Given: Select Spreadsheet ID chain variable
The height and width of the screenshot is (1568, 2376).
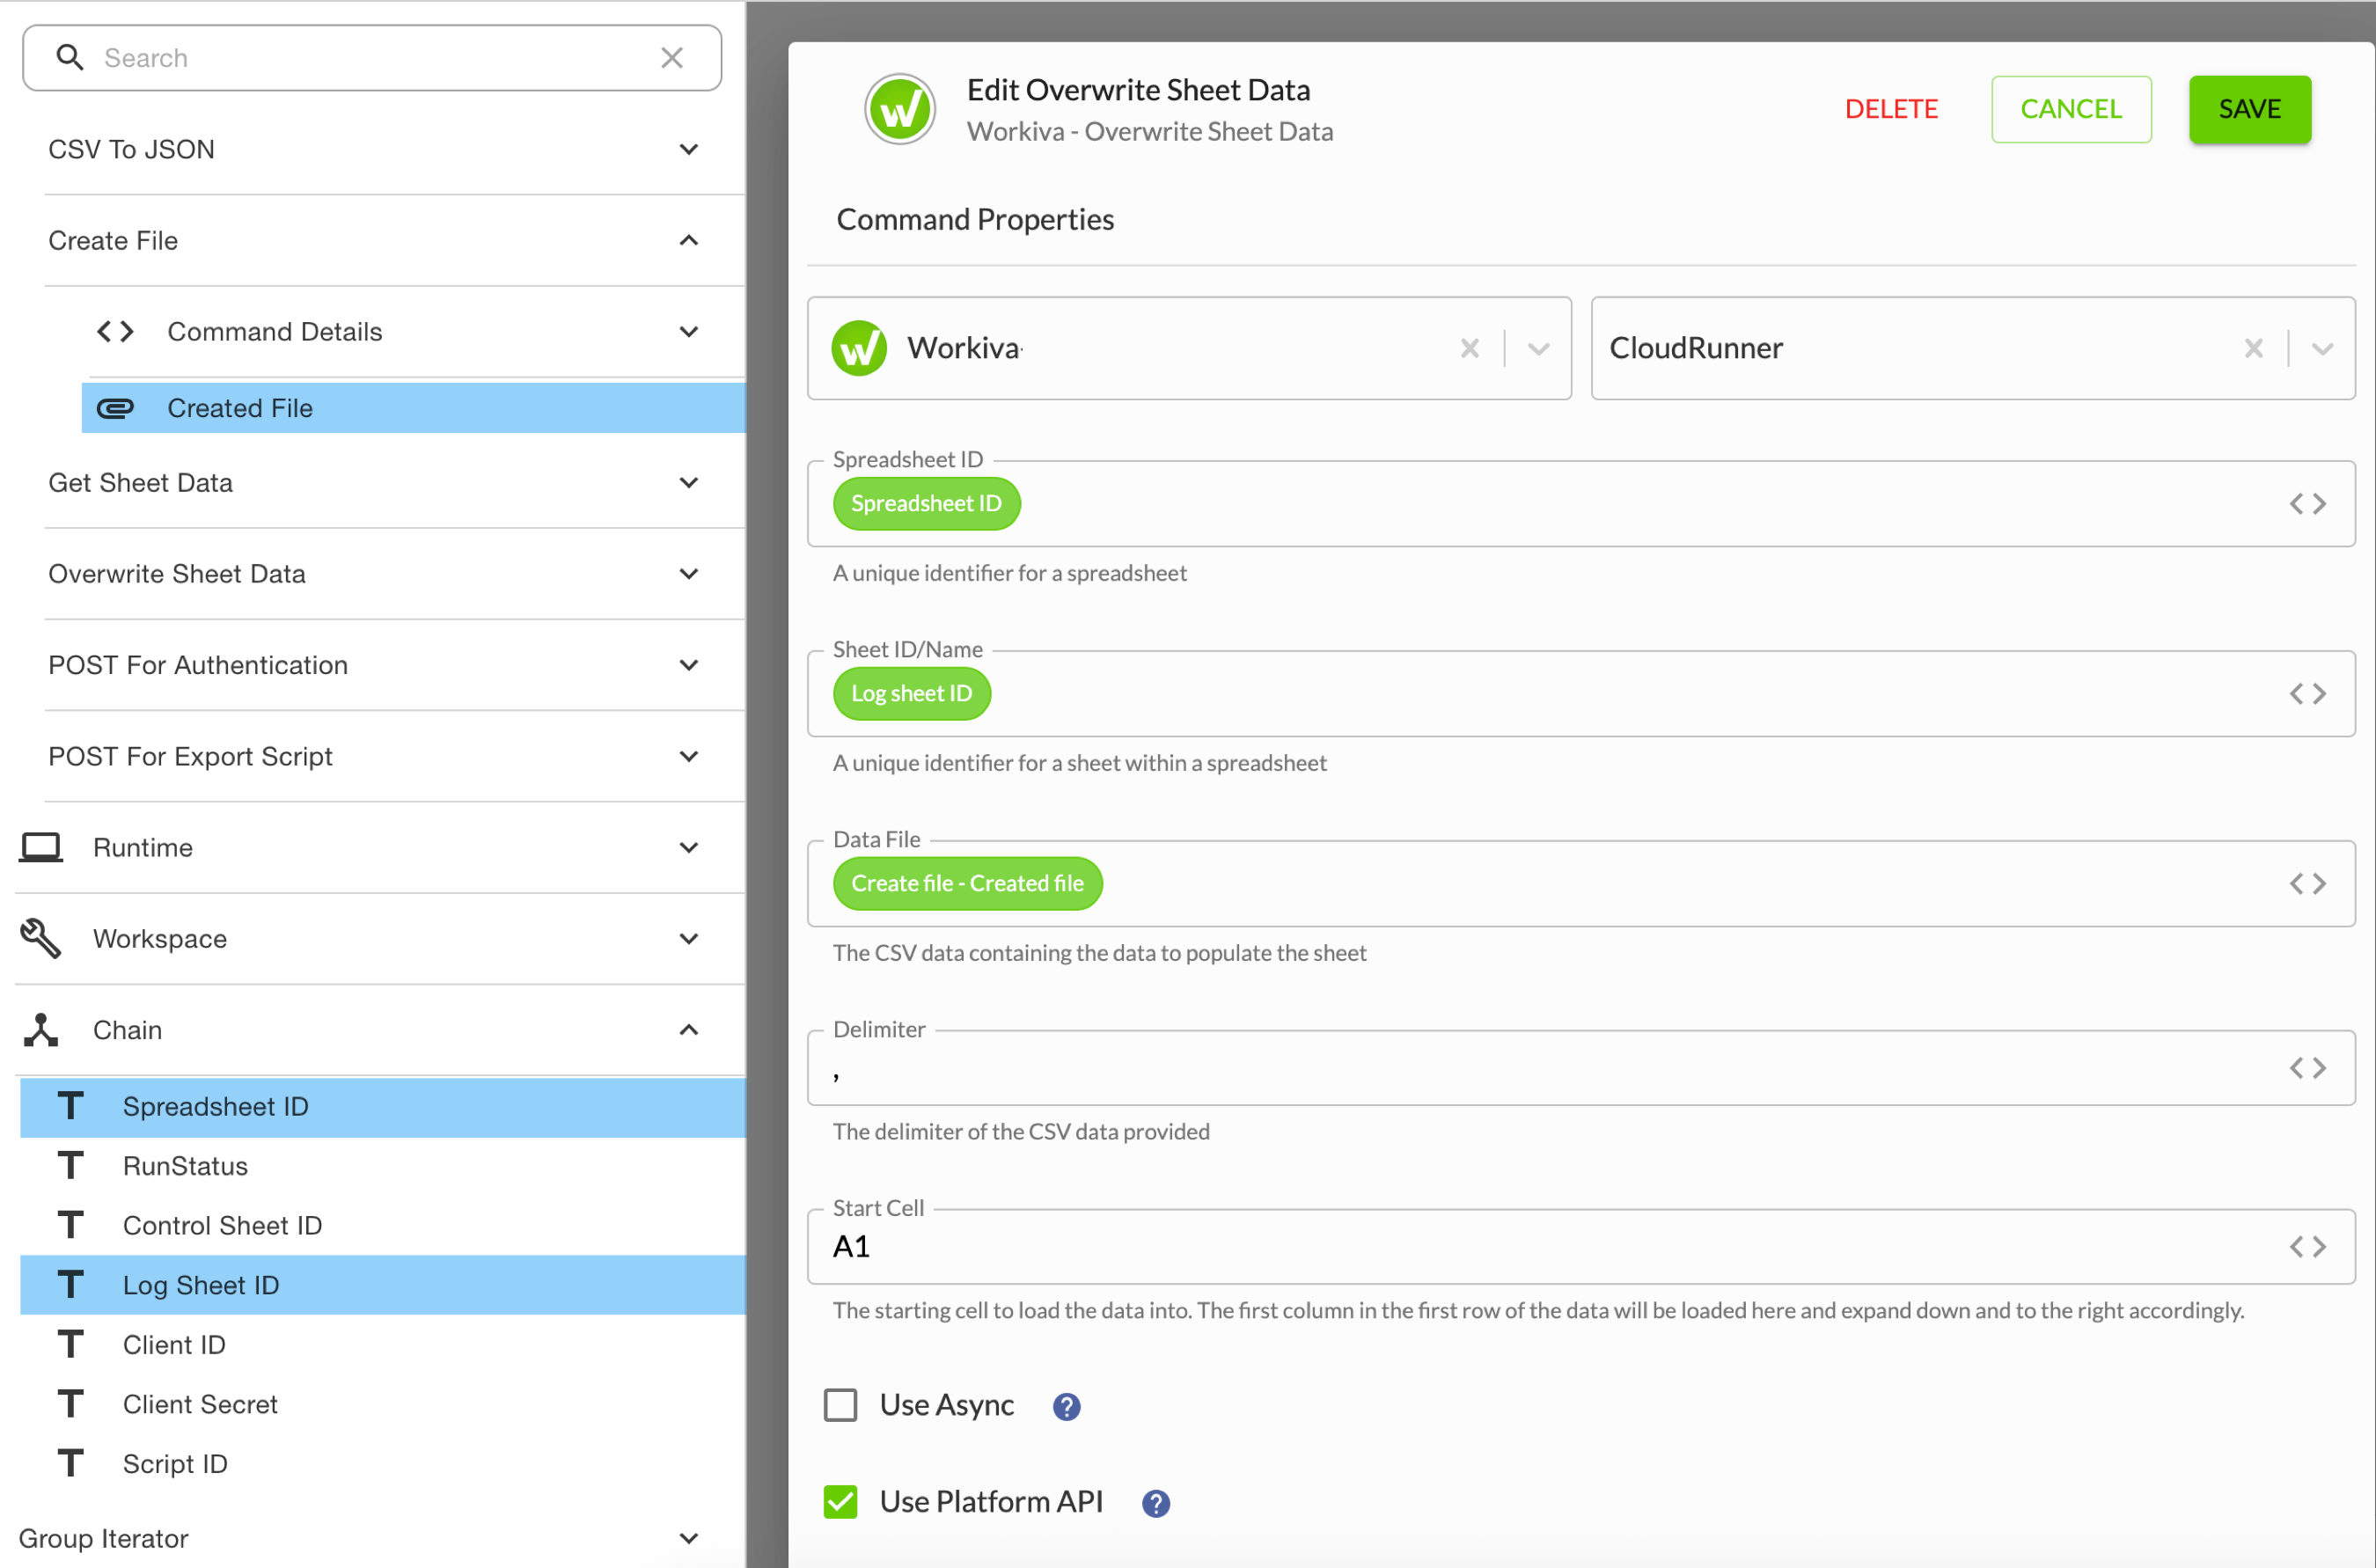Looking at the screenshot, I should point(382,1106).
